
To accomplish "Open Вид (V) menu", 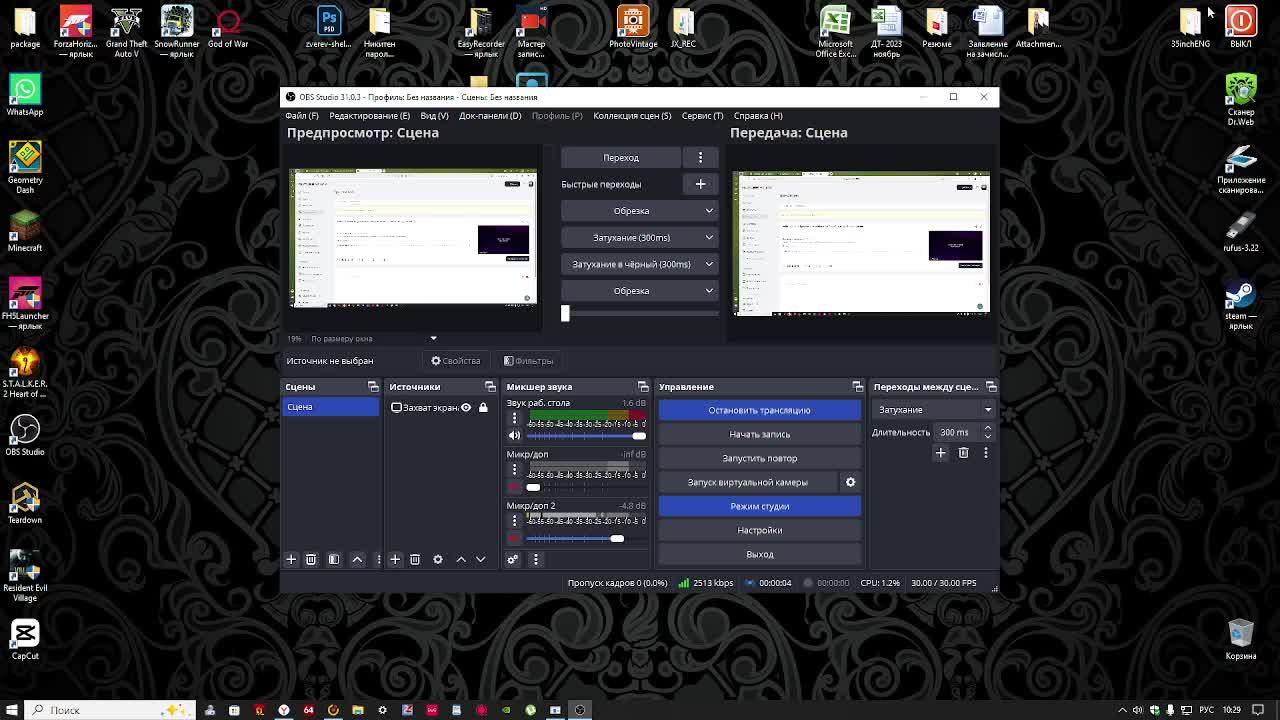I will pyautogui.click(x=434, y=116).
